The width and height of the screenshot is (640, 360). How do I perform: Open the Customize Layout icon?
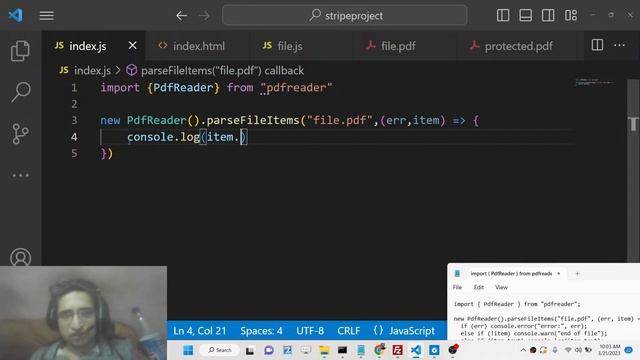[571, 16]
